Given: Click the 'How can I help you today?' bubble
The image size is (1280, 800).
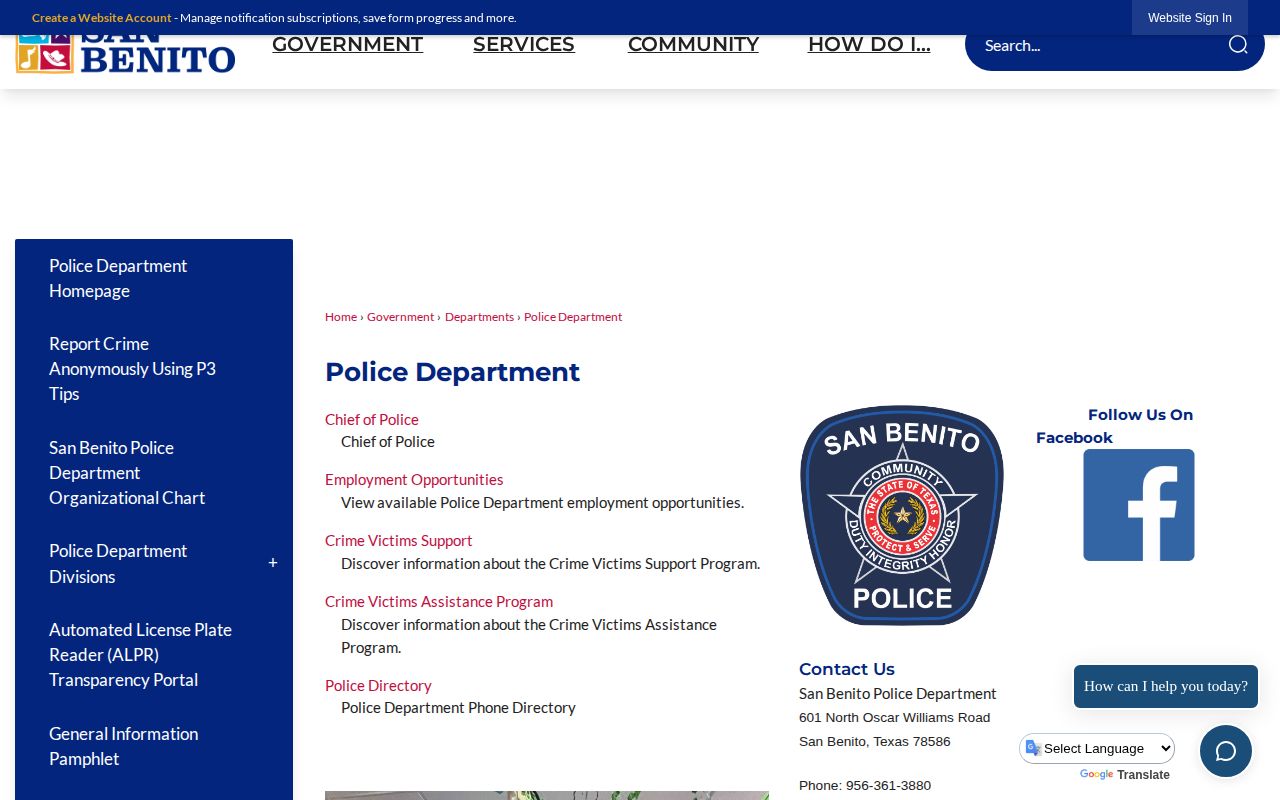Looking at the screenshot, I should [1166, 686].
